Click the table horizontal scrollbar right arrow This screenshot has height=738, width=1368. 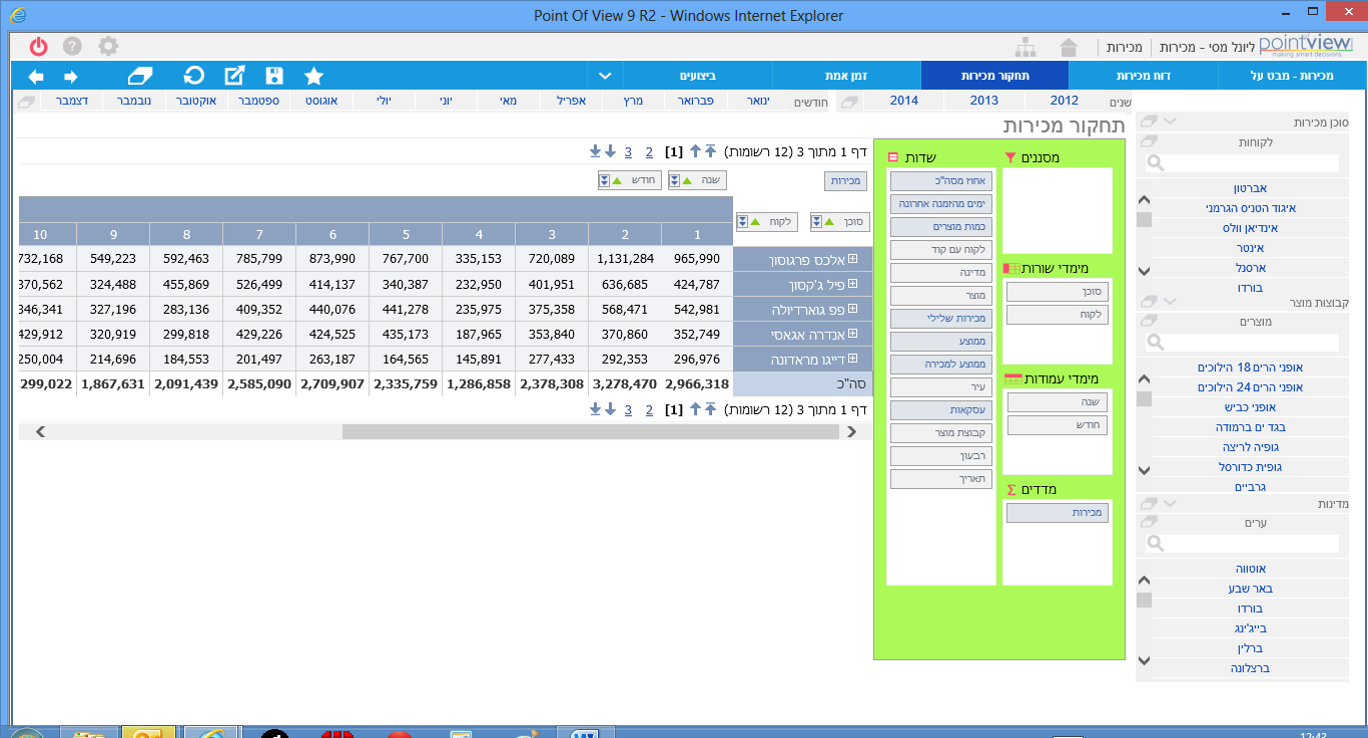852,432
